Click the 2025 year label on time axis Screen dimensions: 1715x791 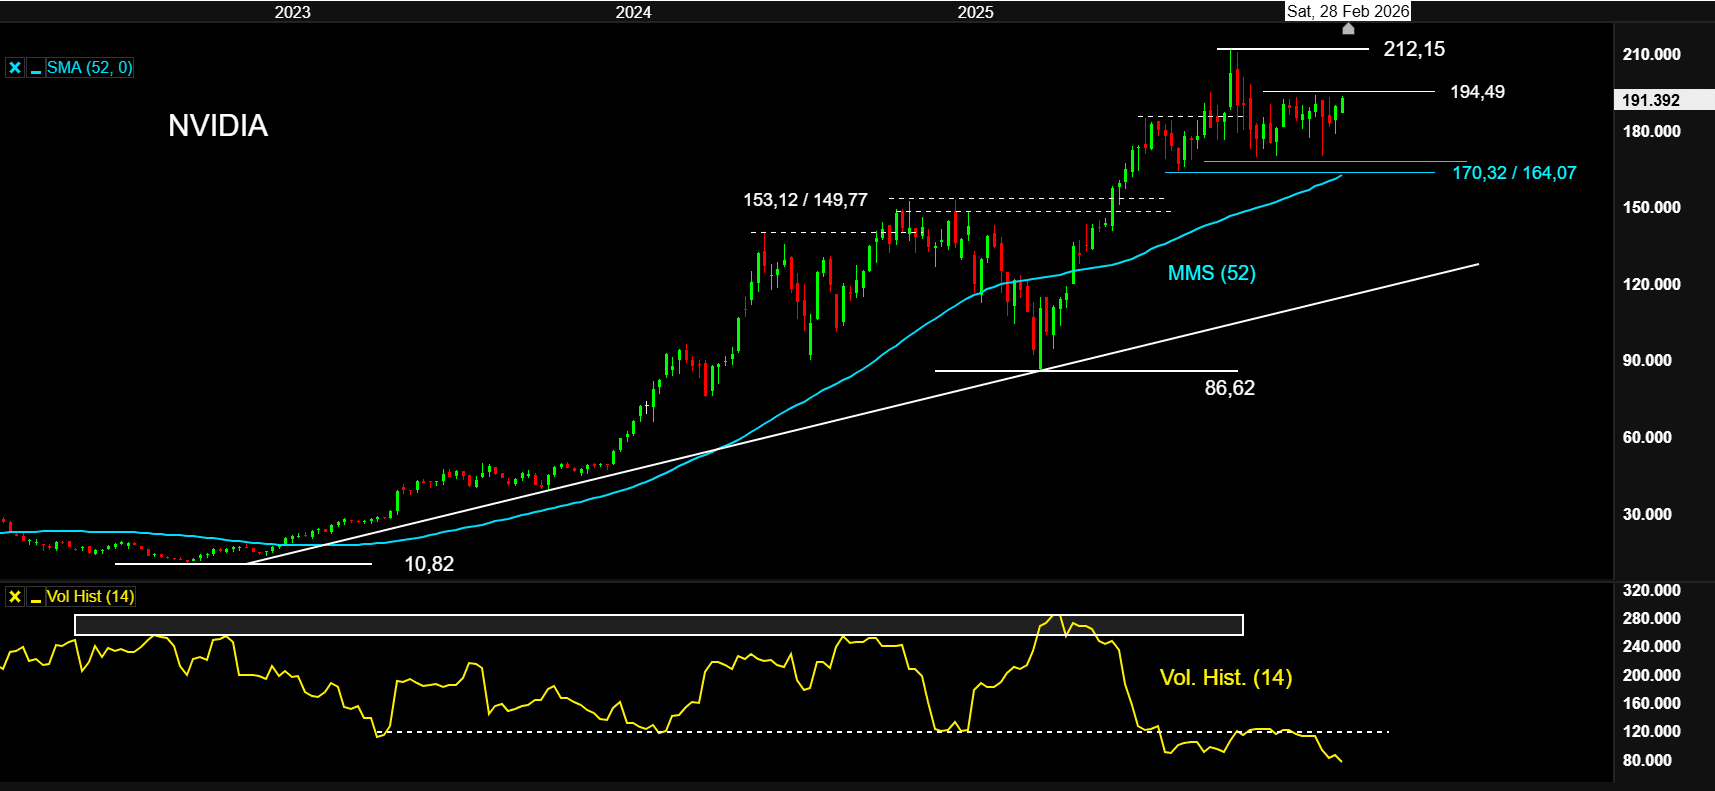[975, 12]
